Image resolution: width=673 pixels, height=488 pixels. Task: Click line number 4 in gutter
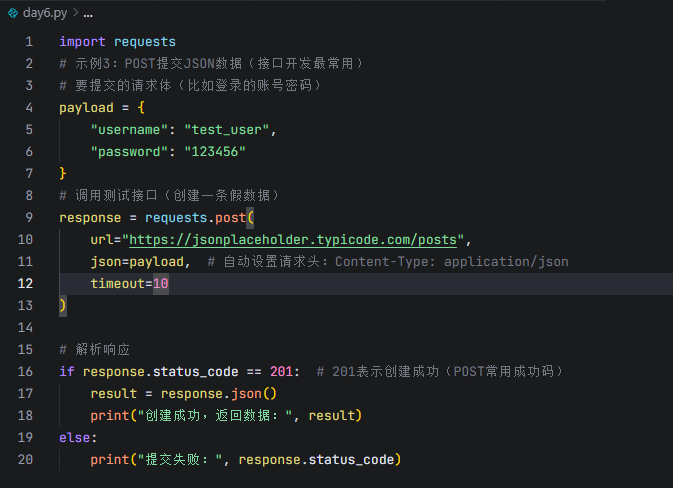point(29,108)
